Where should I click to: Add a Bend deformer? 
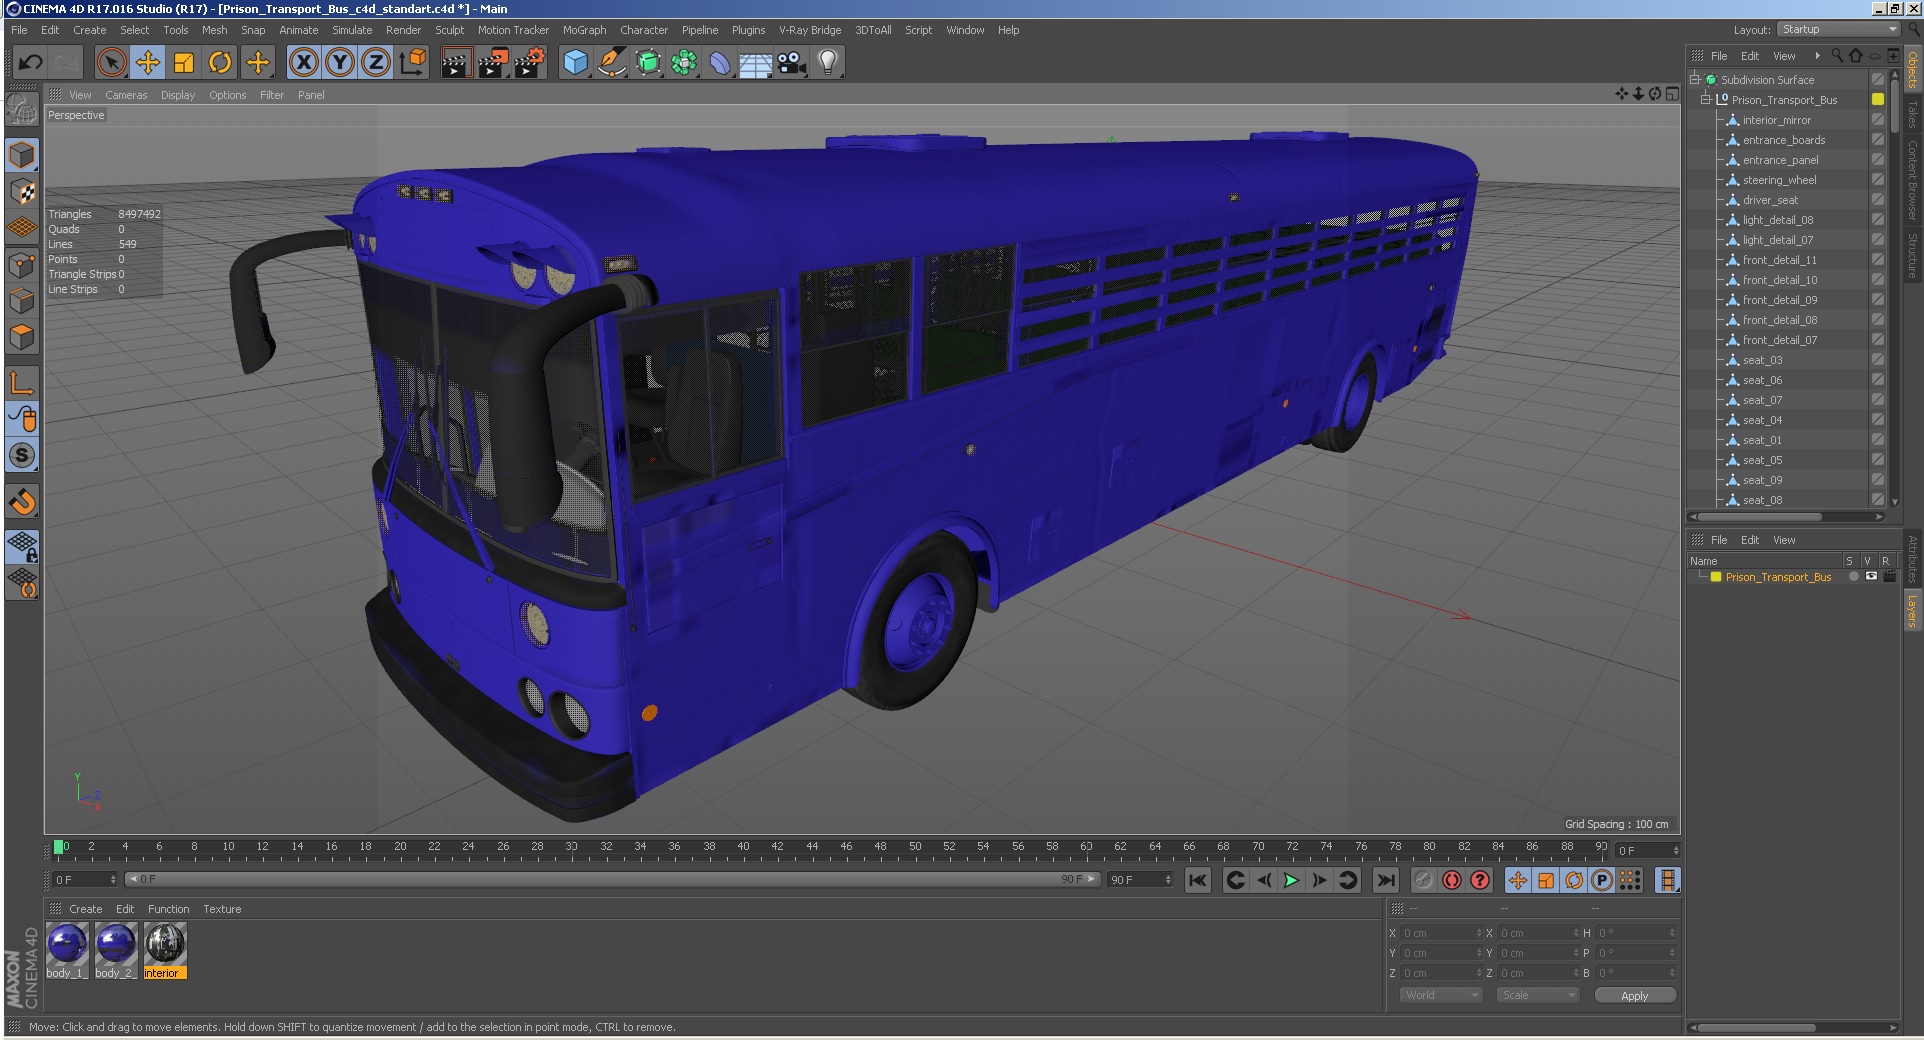click(720, 63)
